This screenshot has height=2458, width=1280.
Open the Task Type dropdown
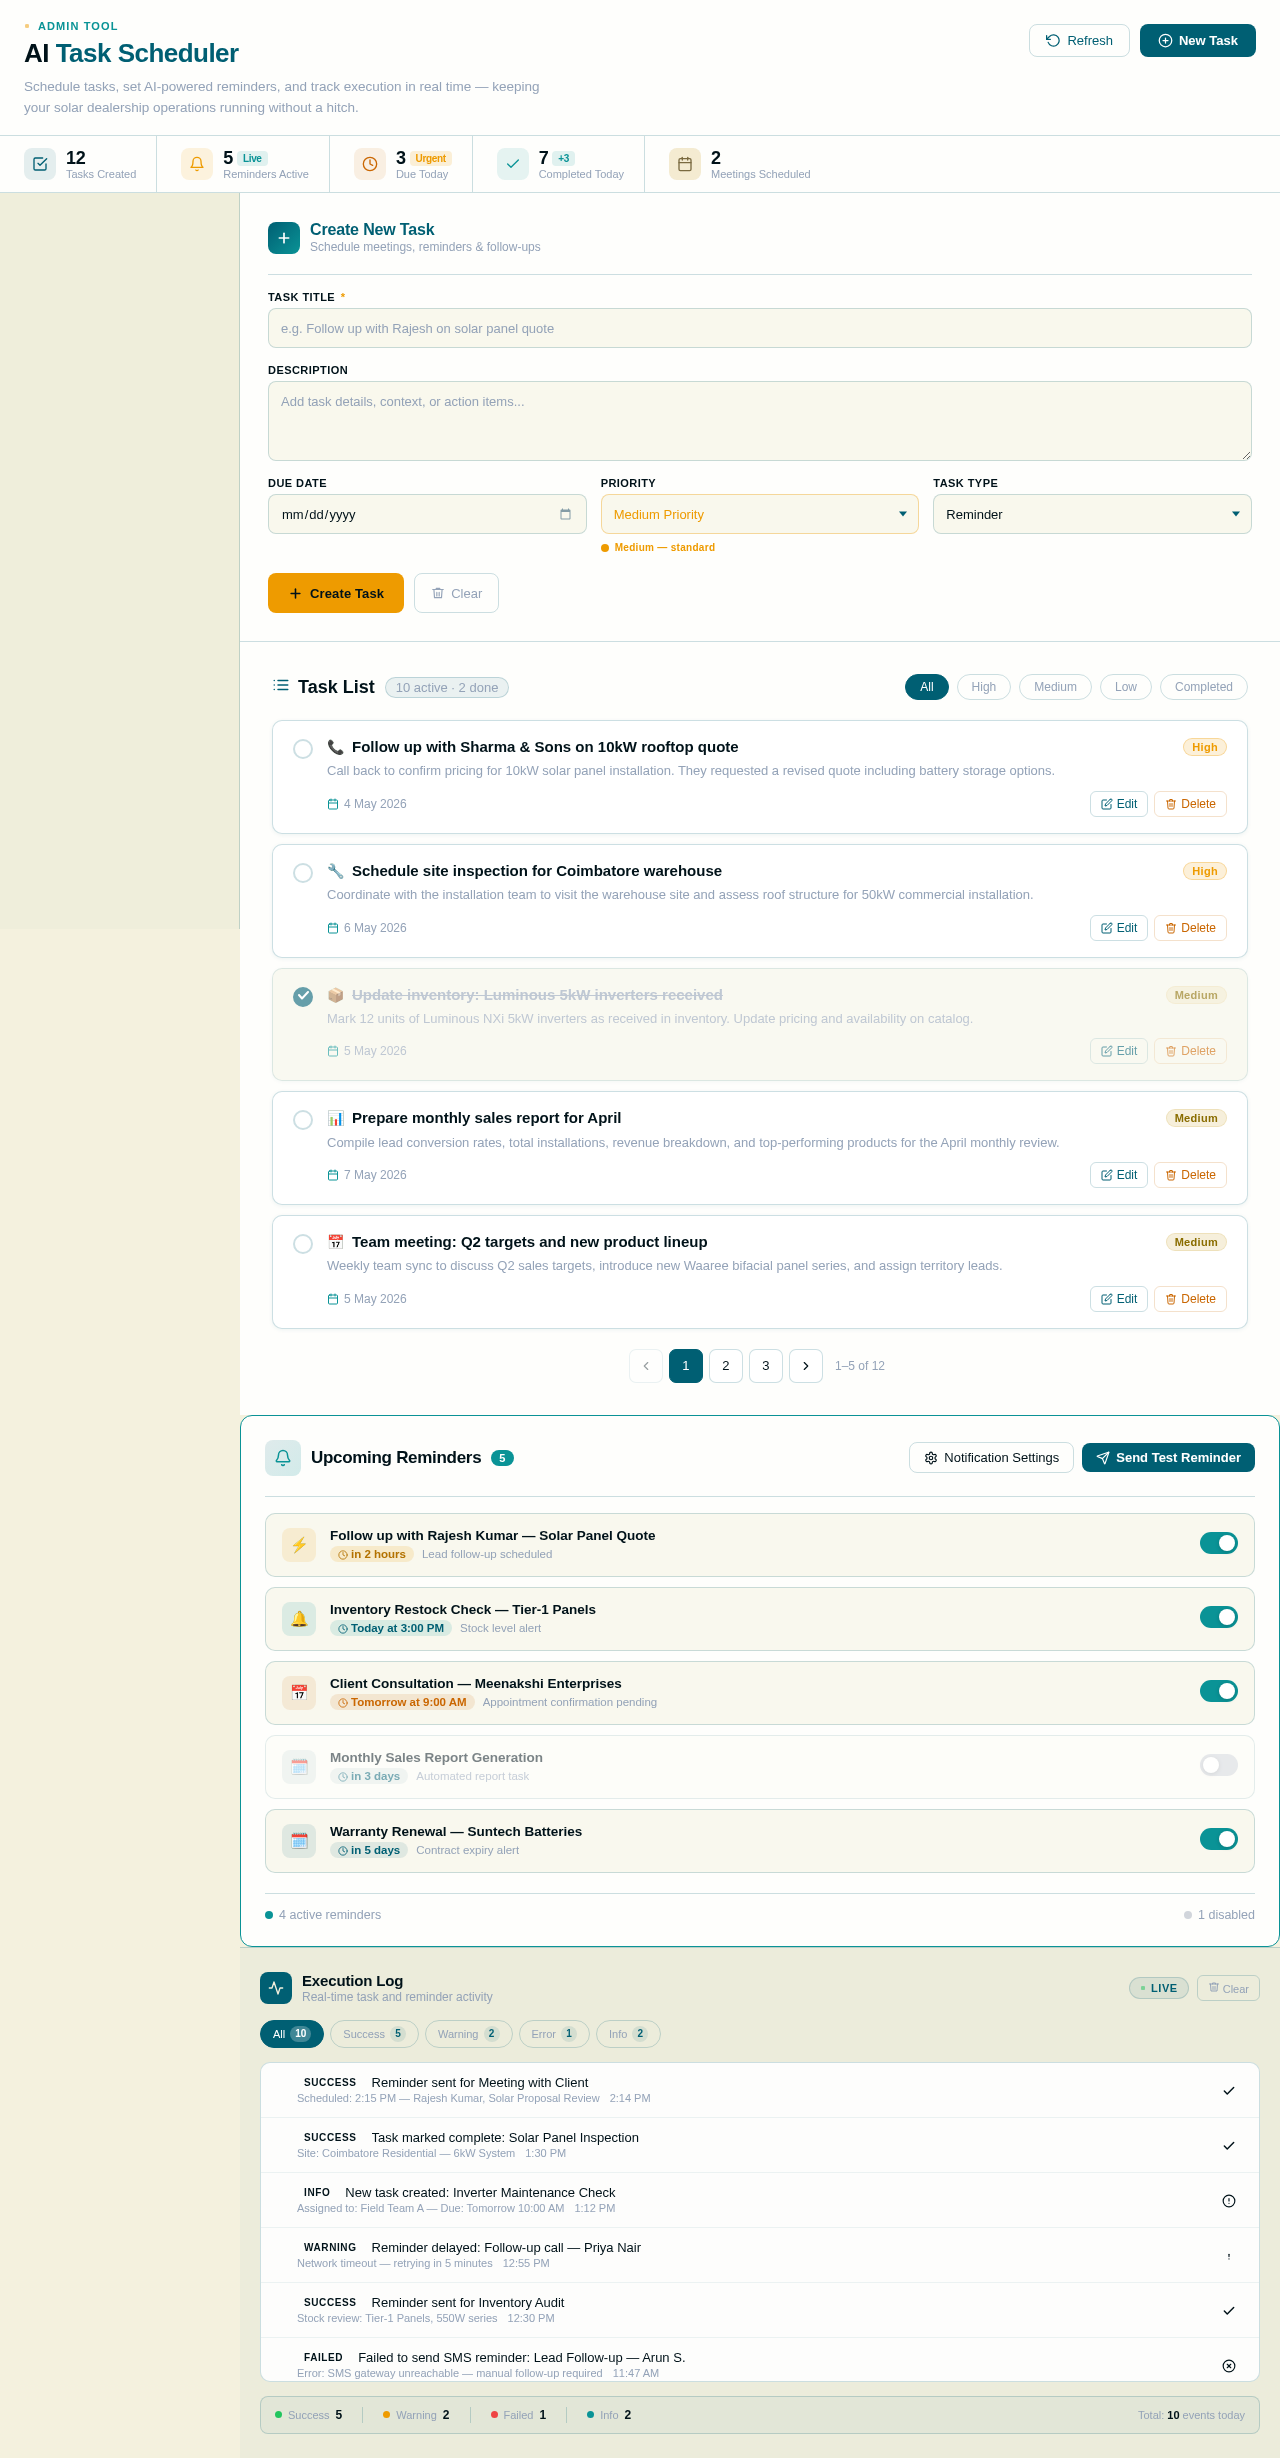[x=1092, y=514]
